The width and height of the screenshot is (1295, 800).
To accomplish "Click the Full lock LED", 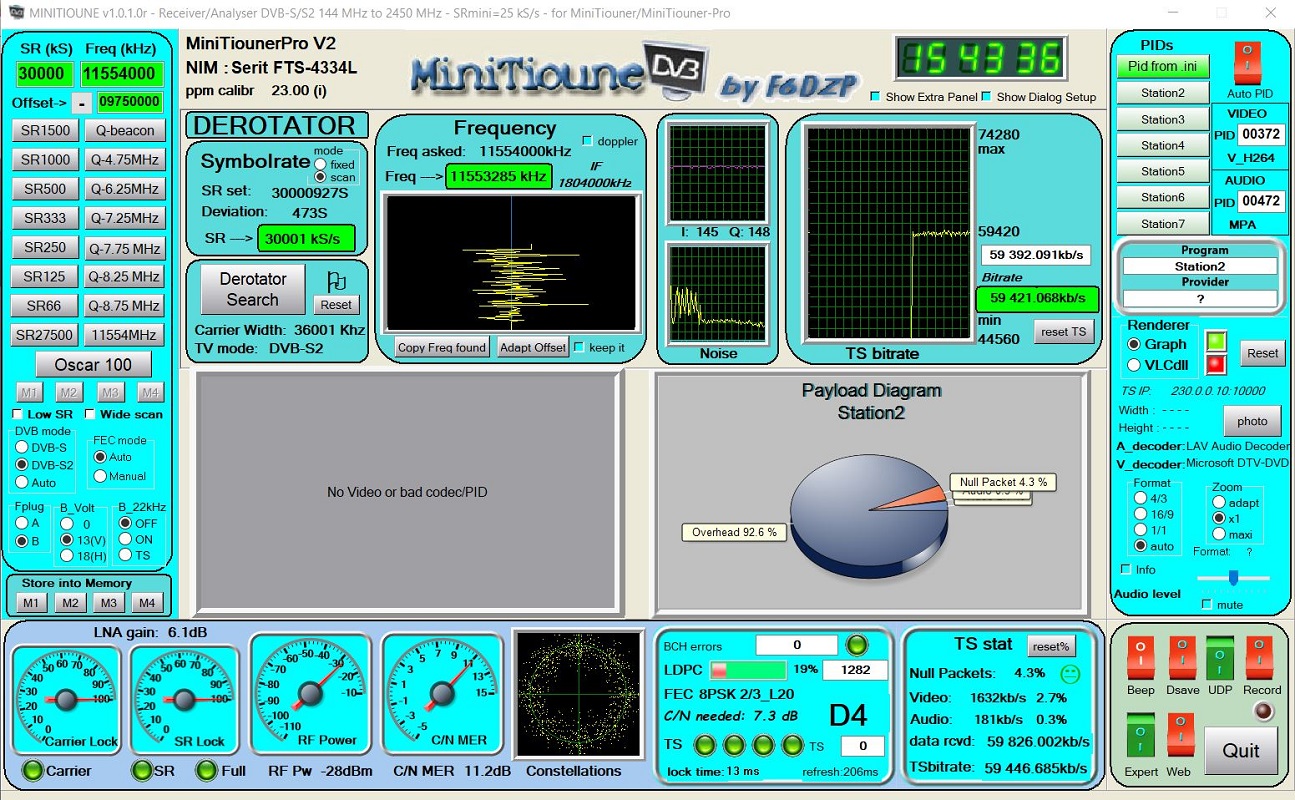I will click(x=206, y=770).
